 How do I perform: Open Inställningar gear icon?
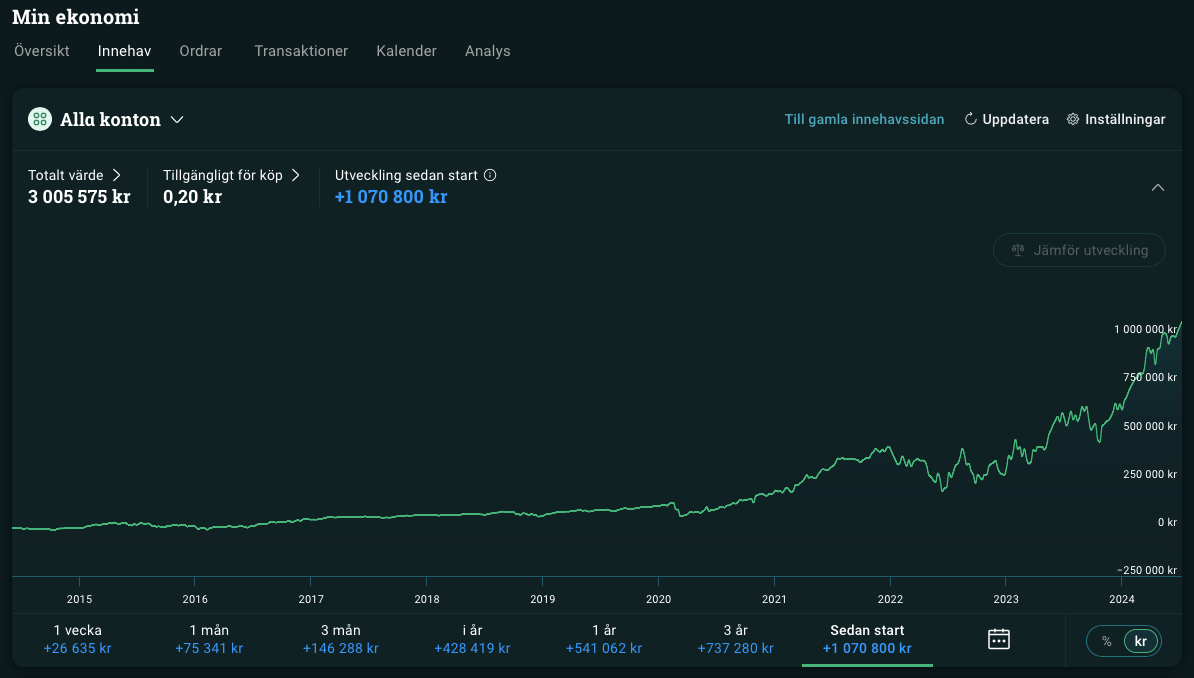click(x=1073, y=119)
